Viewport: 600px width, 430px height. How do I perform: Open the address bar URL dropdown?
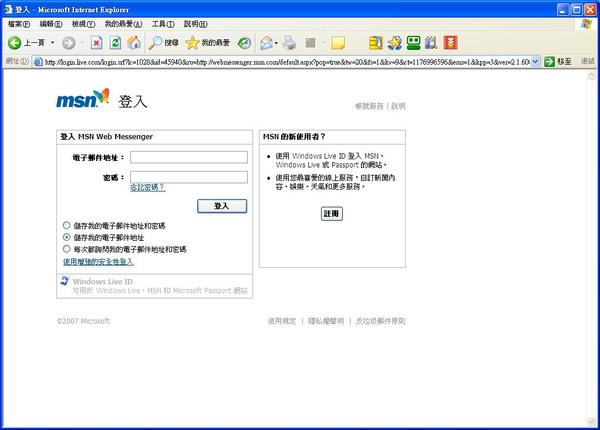point(535,62)
